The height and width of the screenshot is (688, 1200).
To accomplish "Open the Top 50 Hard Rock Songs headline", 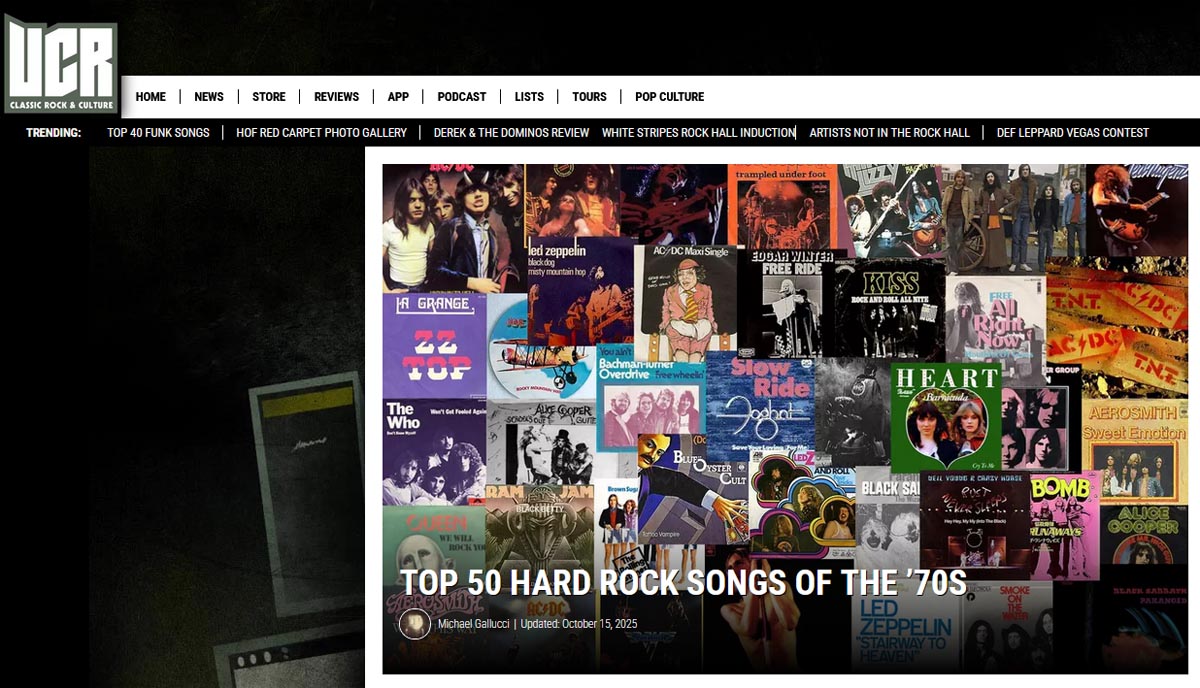I will [x=683, y=583].
